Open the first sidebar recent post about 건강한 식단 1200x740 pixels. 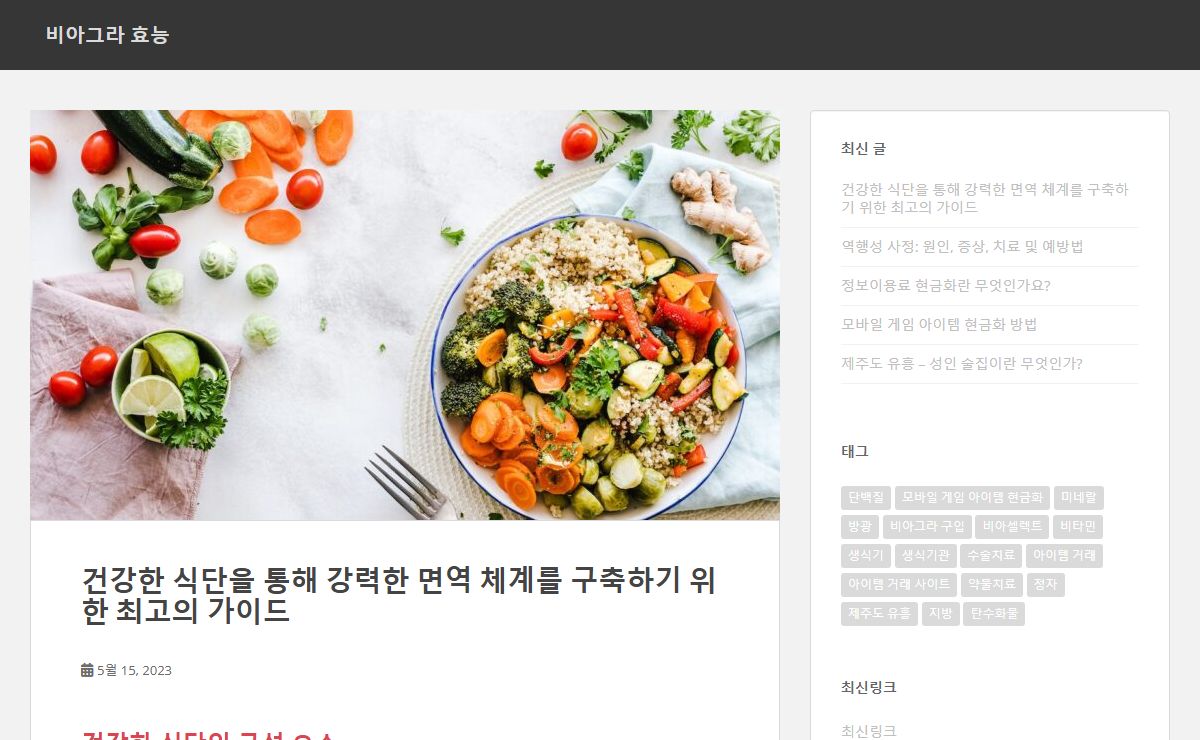(x=985, y=198)
